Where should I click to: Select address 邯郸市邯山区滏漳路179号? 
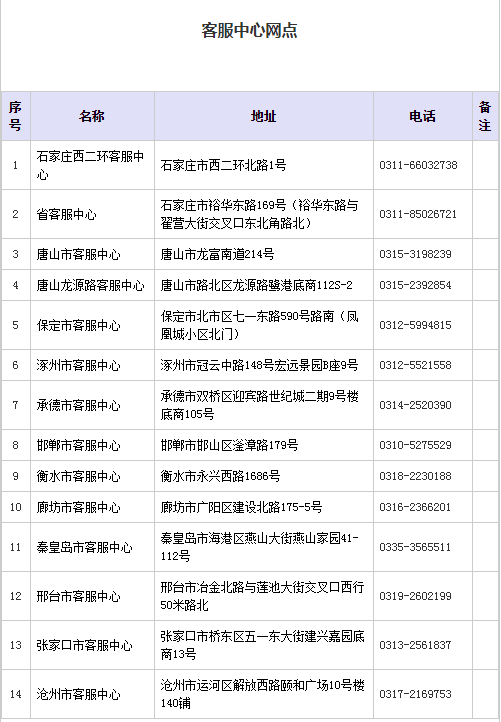229,445
